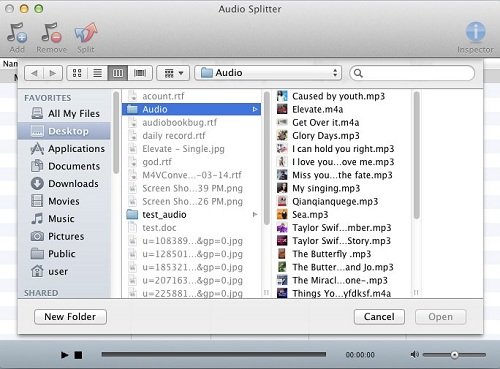Image resolution: width=500 pixels, height=369 pixels.
Task: Open Documents in the sidebar
Action: pos(65,166)
